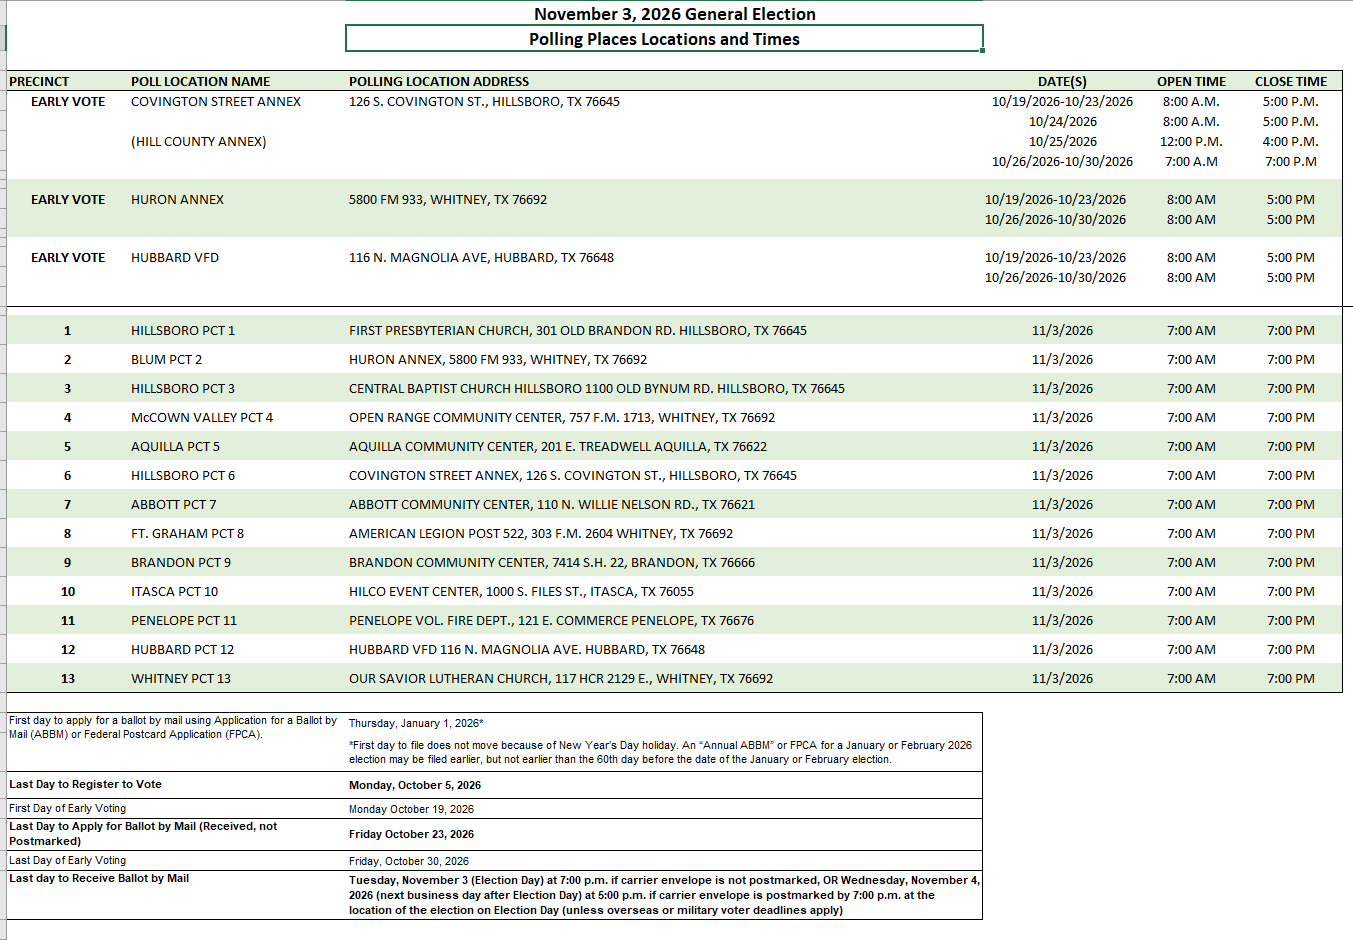Click the November 3, 2026 General Election heading
This screenshot has height=940, width=1353.
[675, 14]
